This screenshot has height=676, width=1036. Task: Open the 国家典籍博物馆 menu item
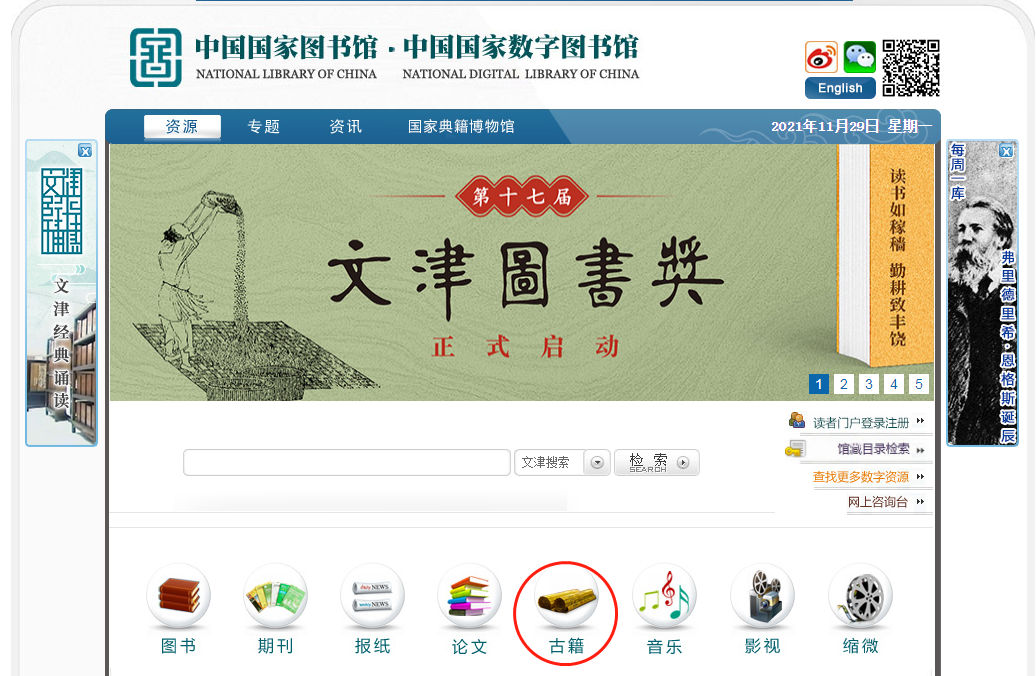[x=461, y=126]
